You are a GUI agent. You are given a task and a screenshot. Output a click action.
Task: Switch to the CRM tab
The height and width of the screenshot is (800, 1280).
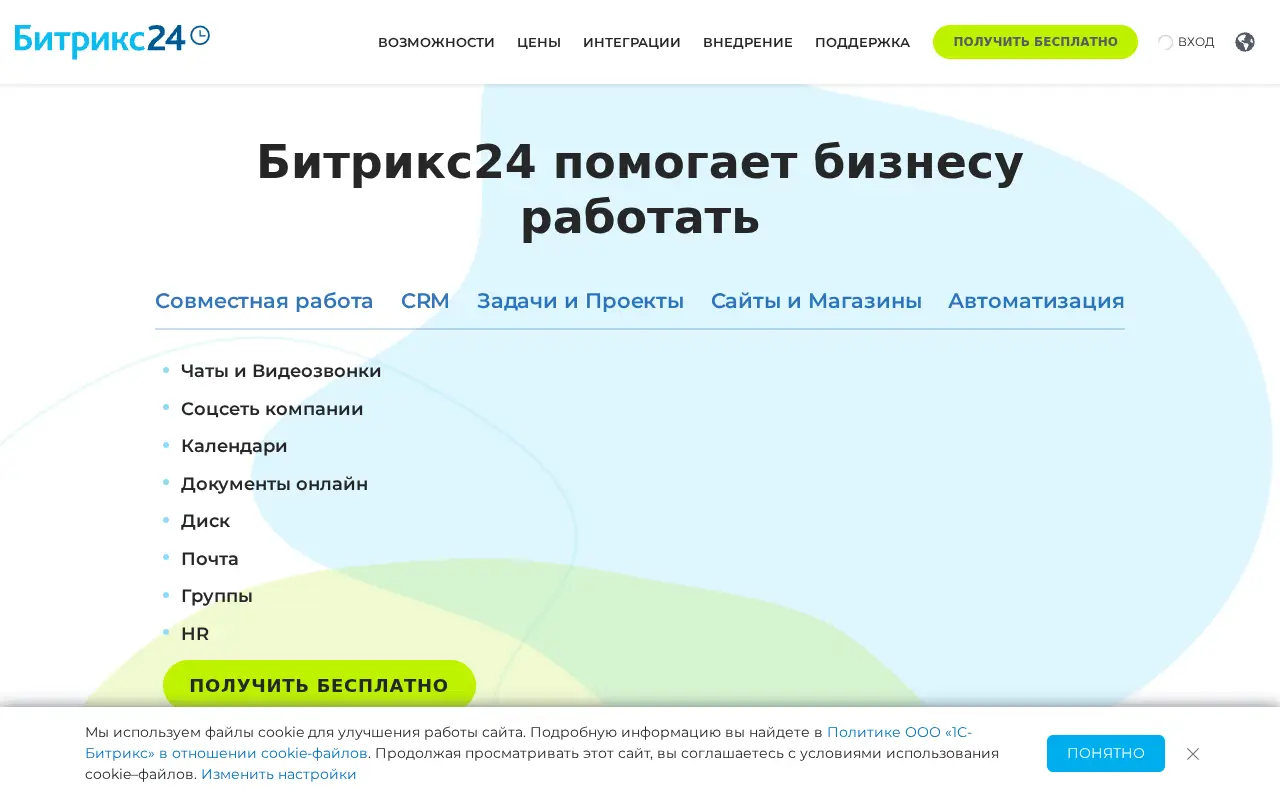[x=425, y=301]
